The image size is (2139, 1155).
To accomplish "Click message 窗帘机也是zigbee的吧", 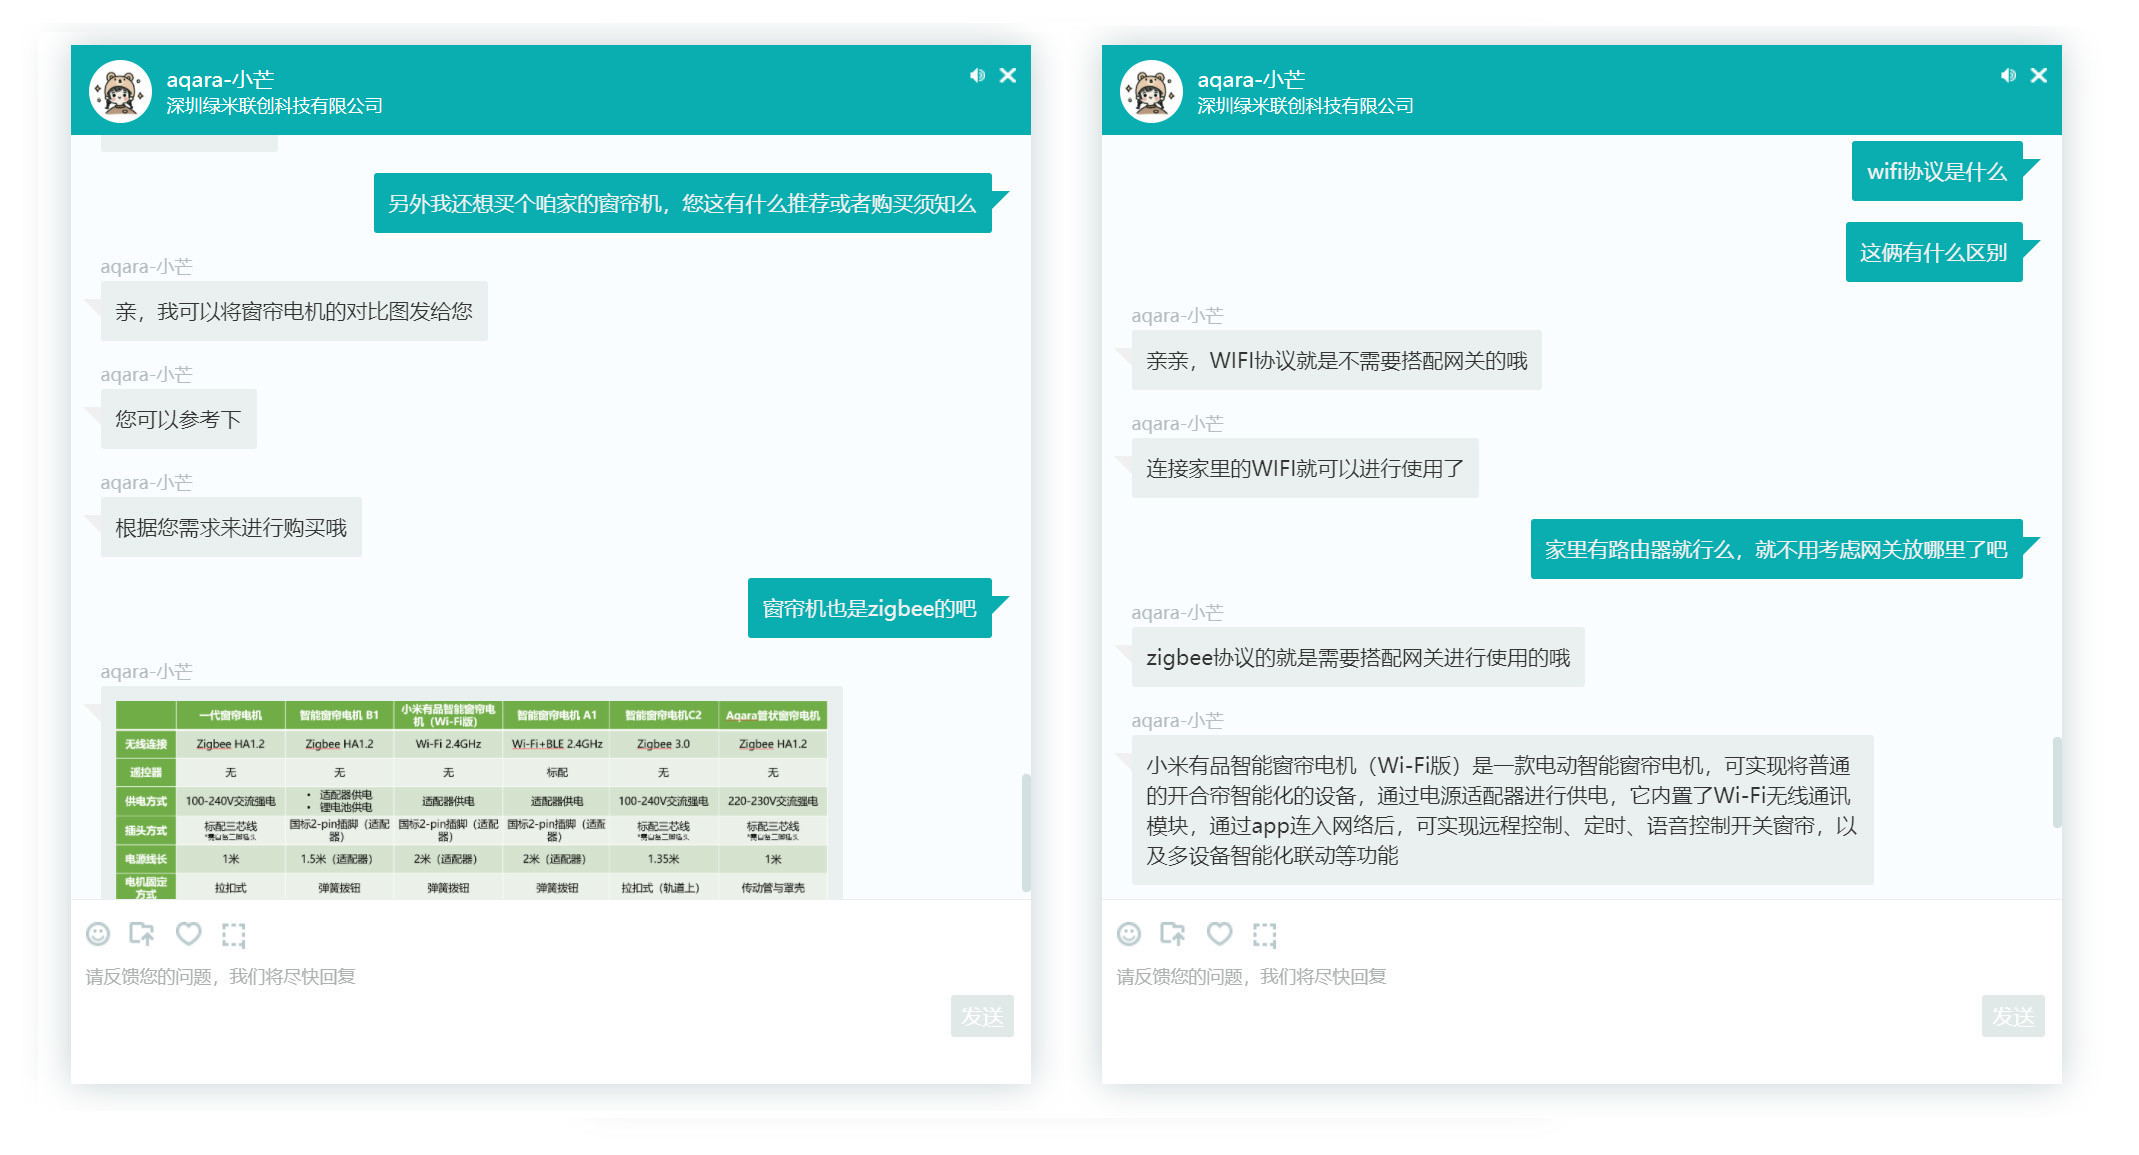I will pyautogui.click(x=869, y=608).
